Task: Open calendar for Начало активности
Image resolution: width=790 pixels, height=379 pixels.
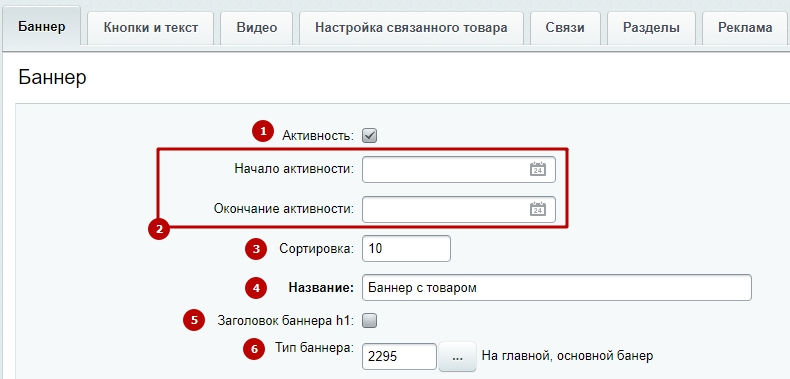Action: pos(538,169)
